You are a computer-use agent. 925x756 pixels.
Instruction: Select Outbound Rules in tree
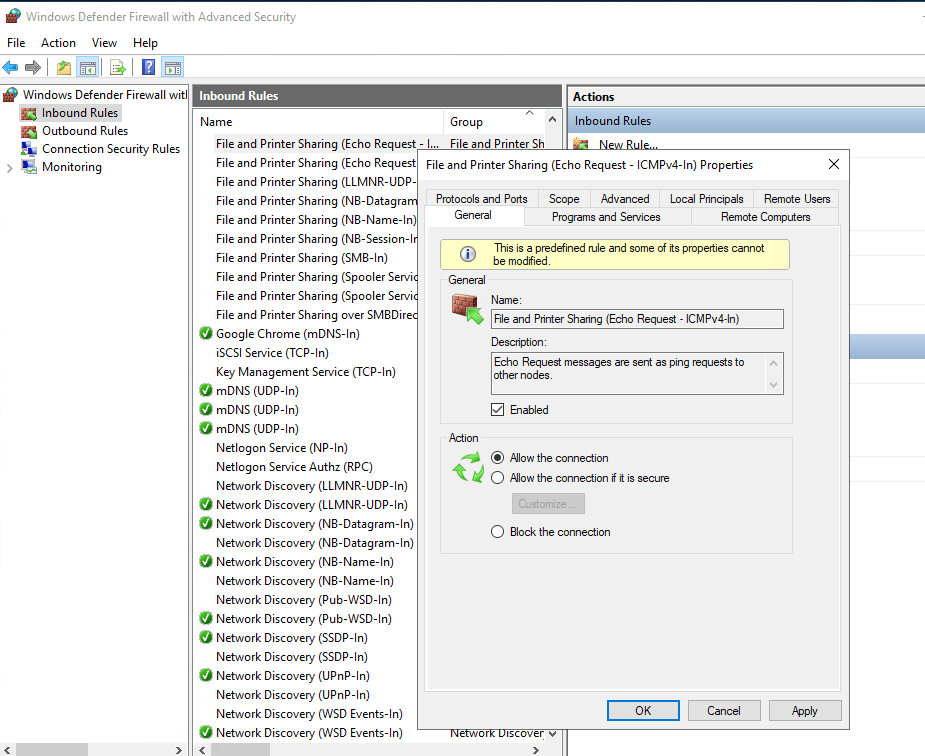(85, 131)
